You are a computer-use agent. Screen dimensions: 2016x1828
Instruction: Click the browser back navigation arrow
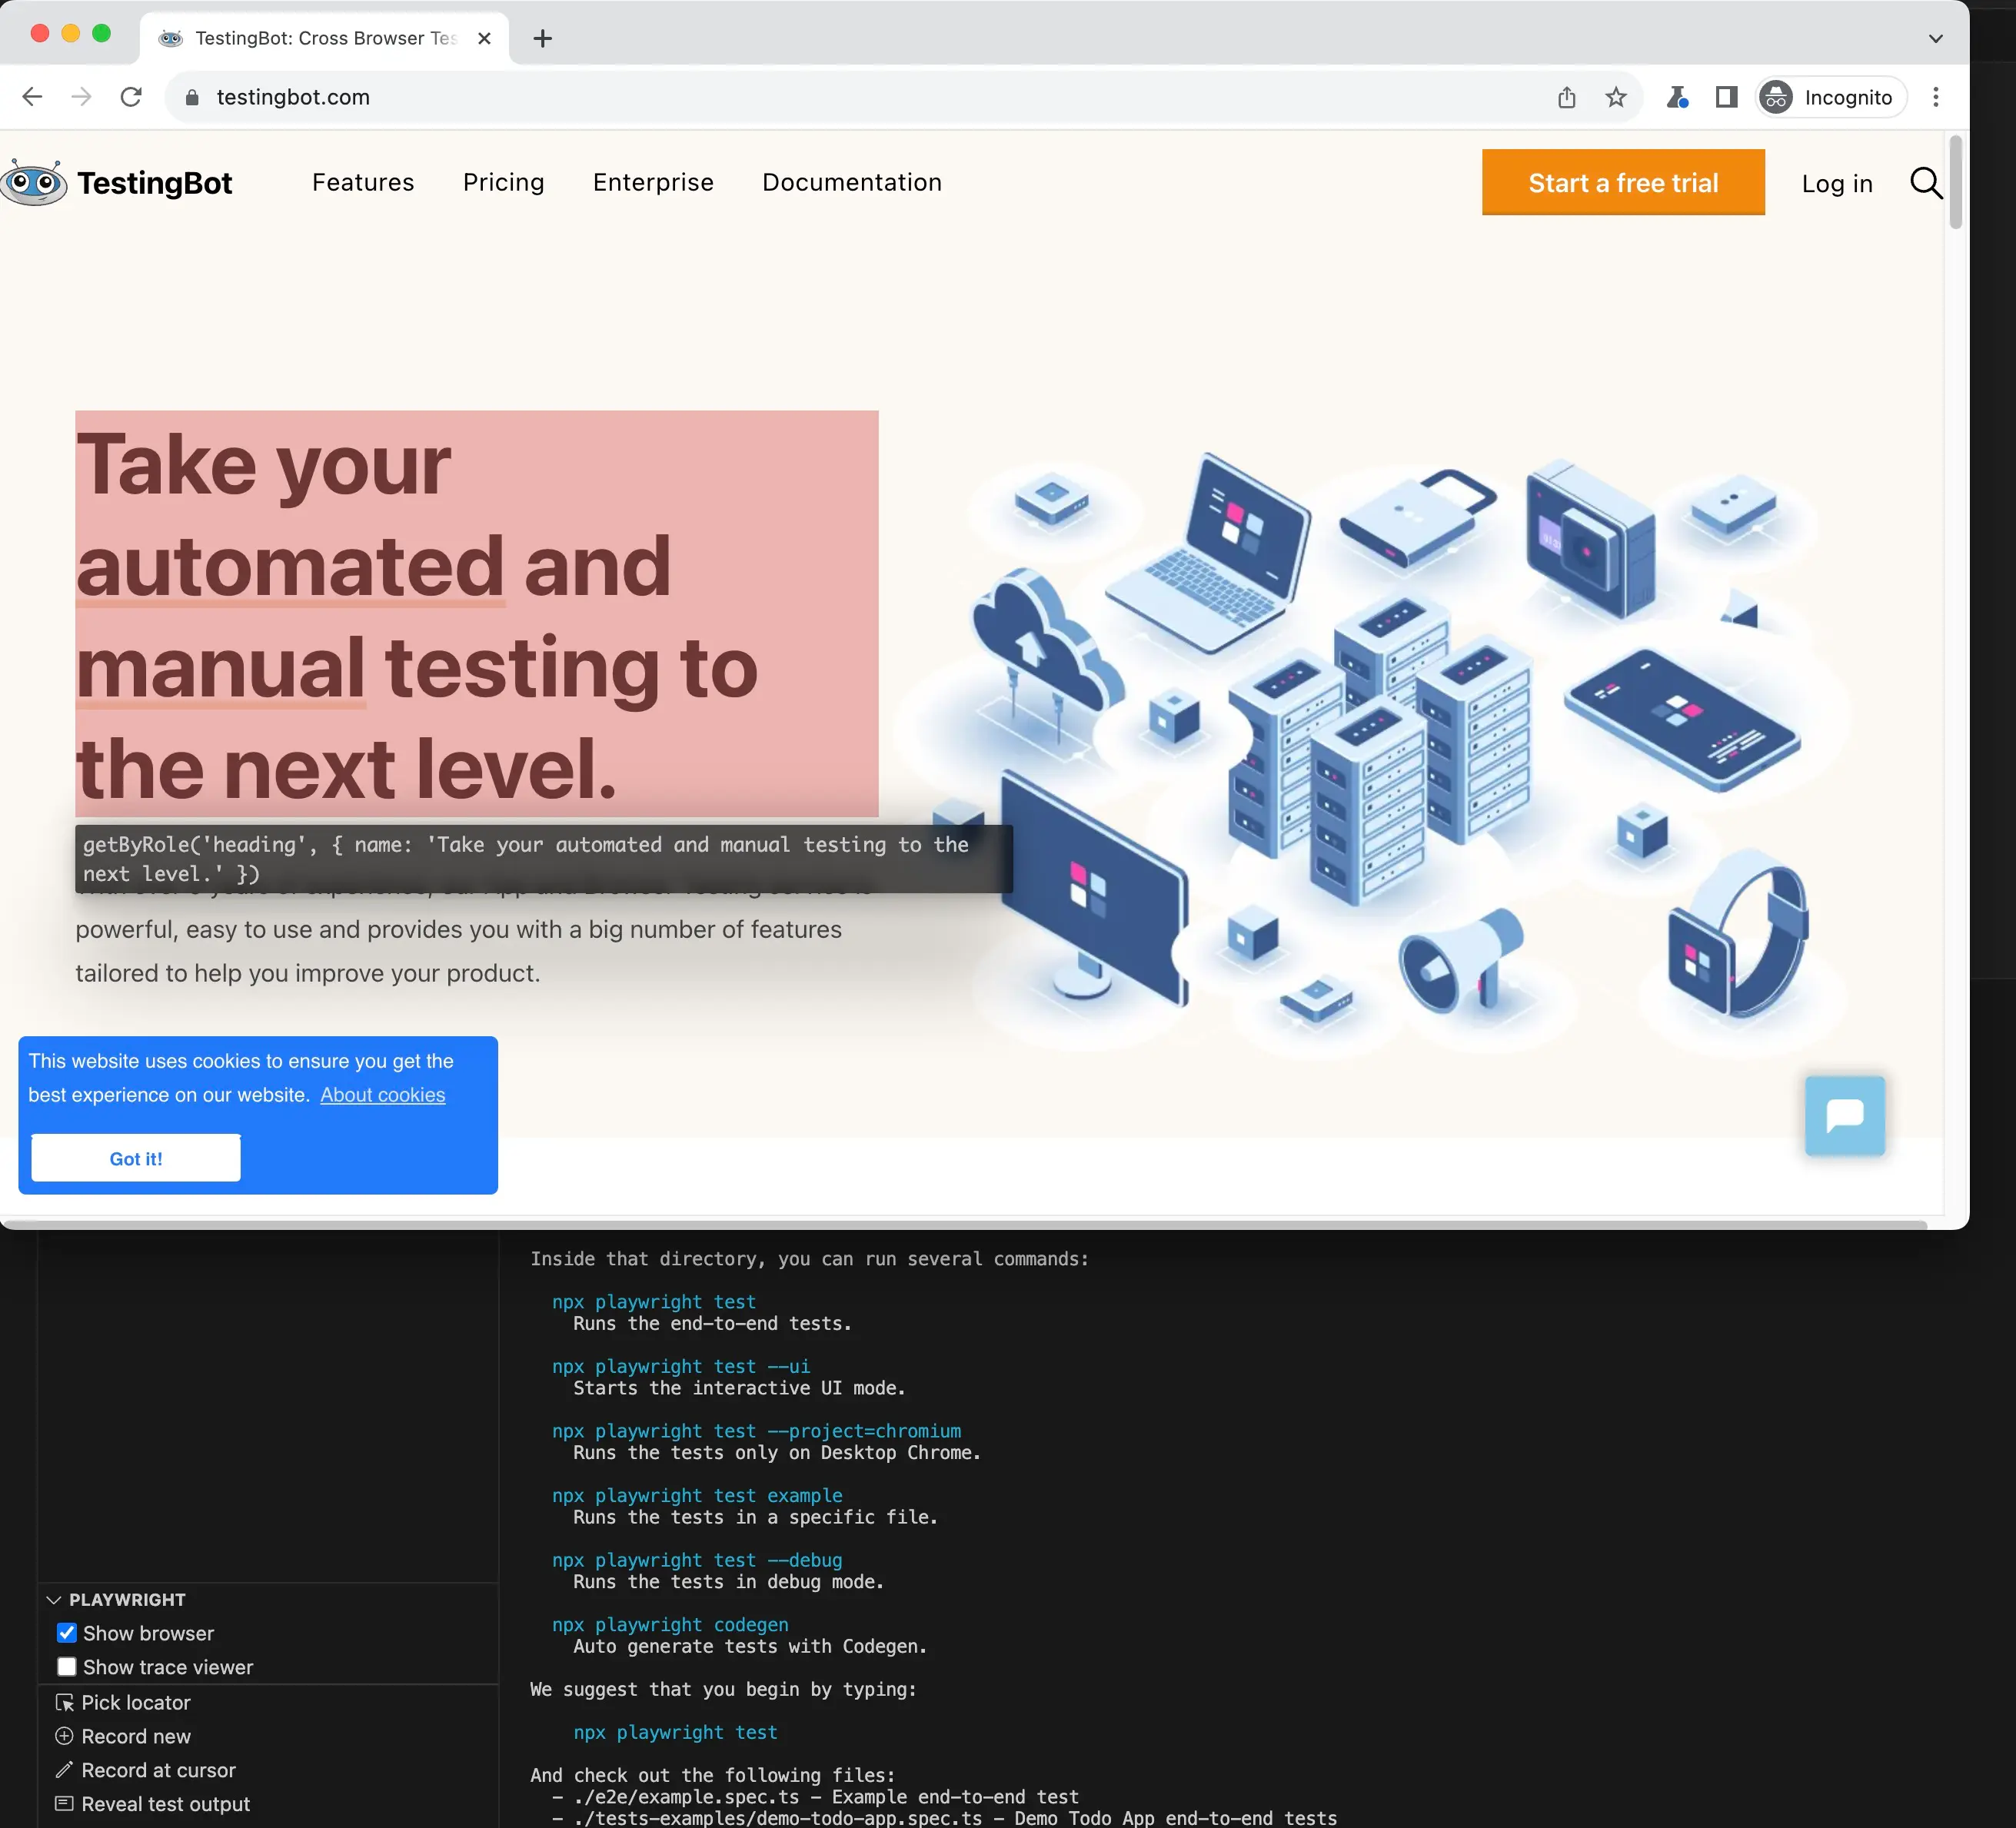pyautogui.click(x=33, y=97)
